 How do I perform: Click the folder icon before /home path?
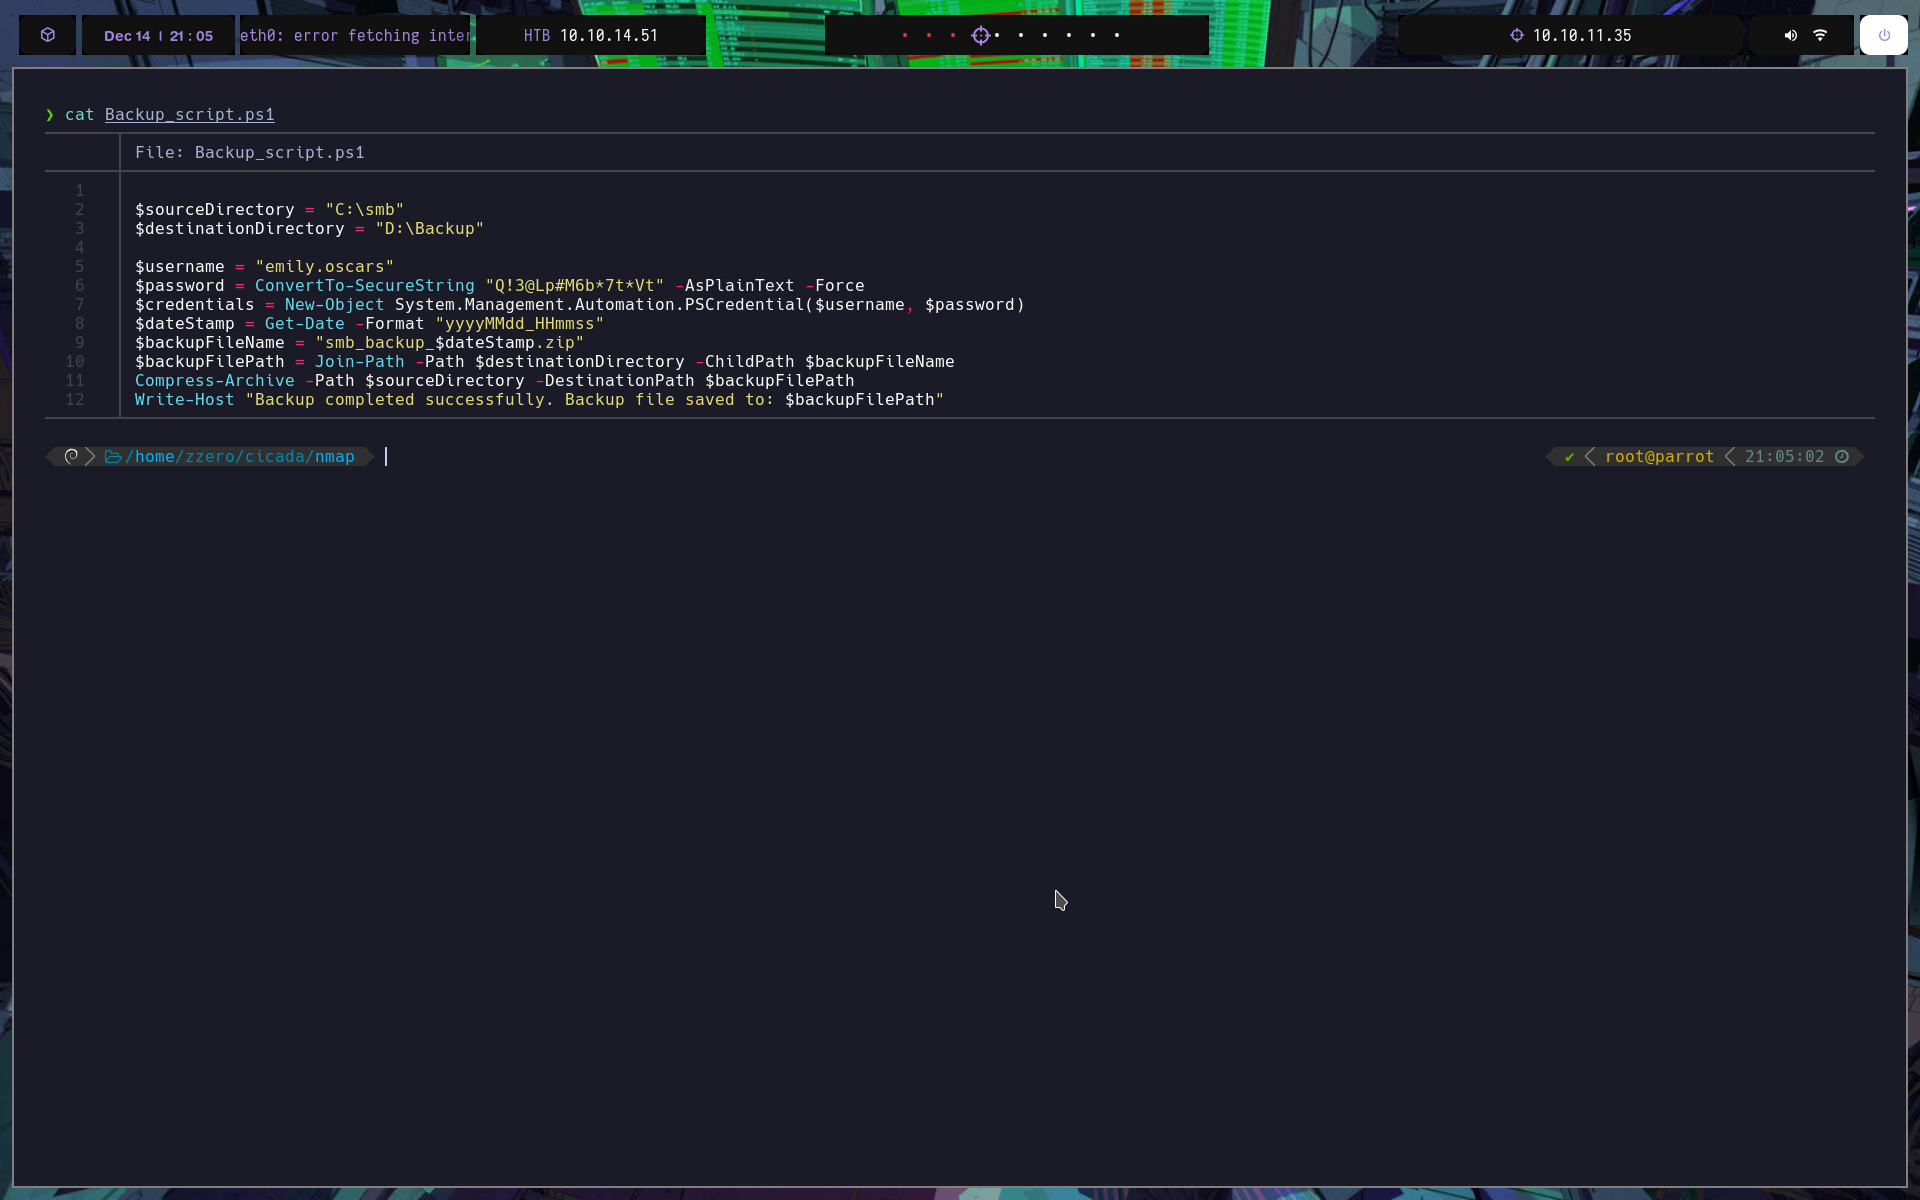point(113,457)
